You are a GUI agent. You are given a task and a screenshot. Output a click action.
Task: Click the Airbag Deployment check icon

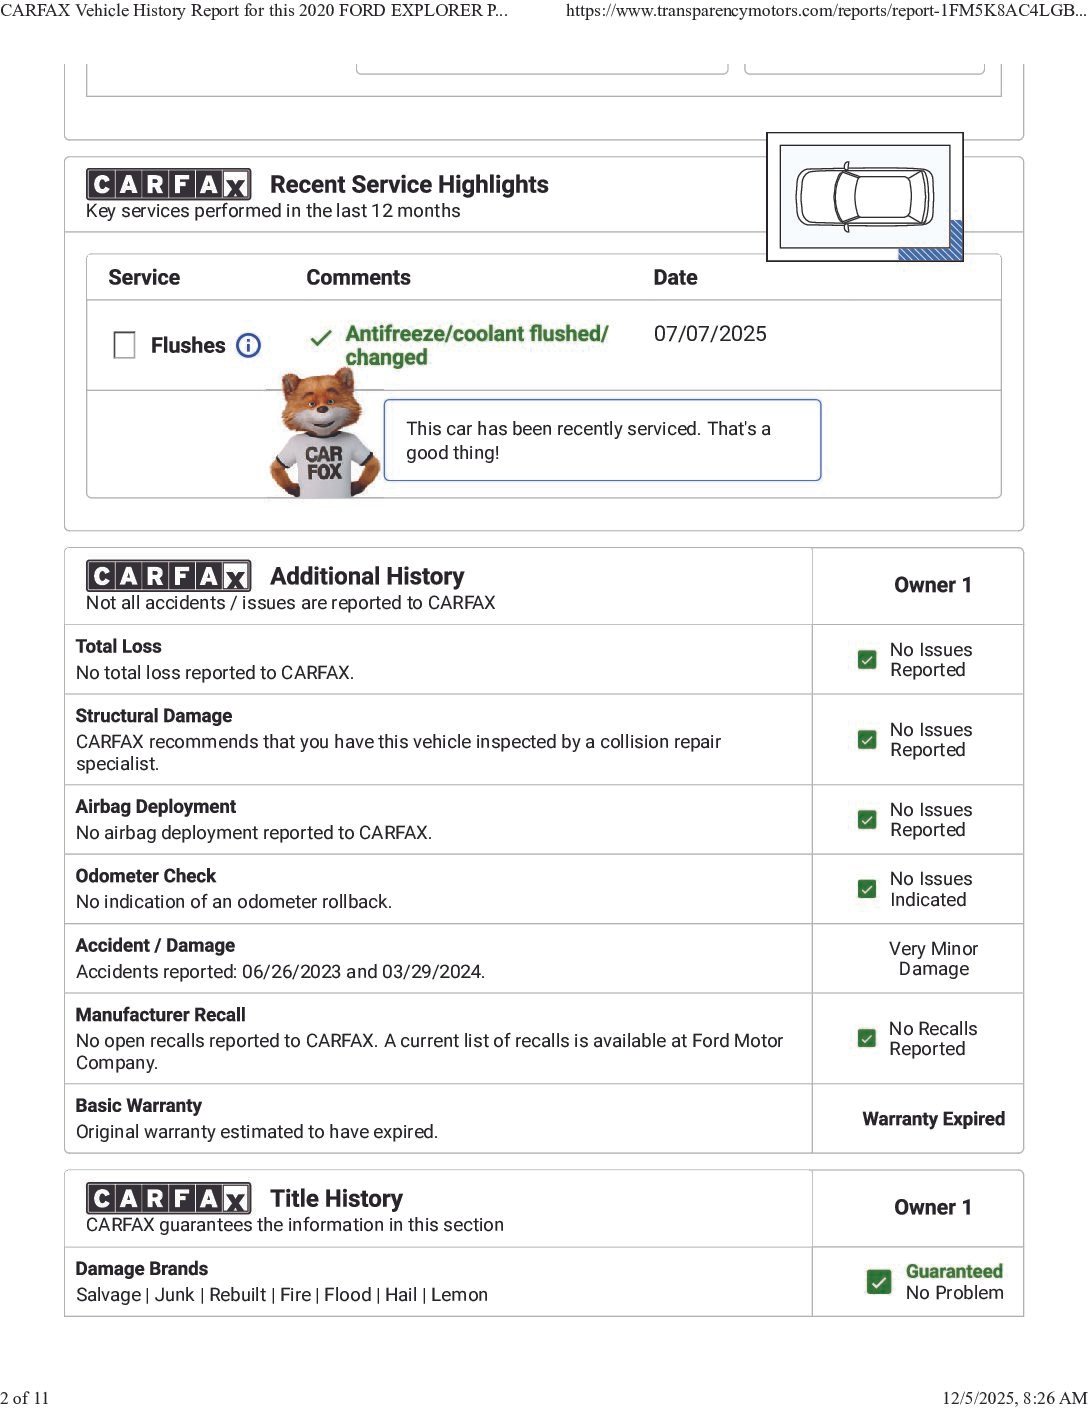[x=867, y=820]
